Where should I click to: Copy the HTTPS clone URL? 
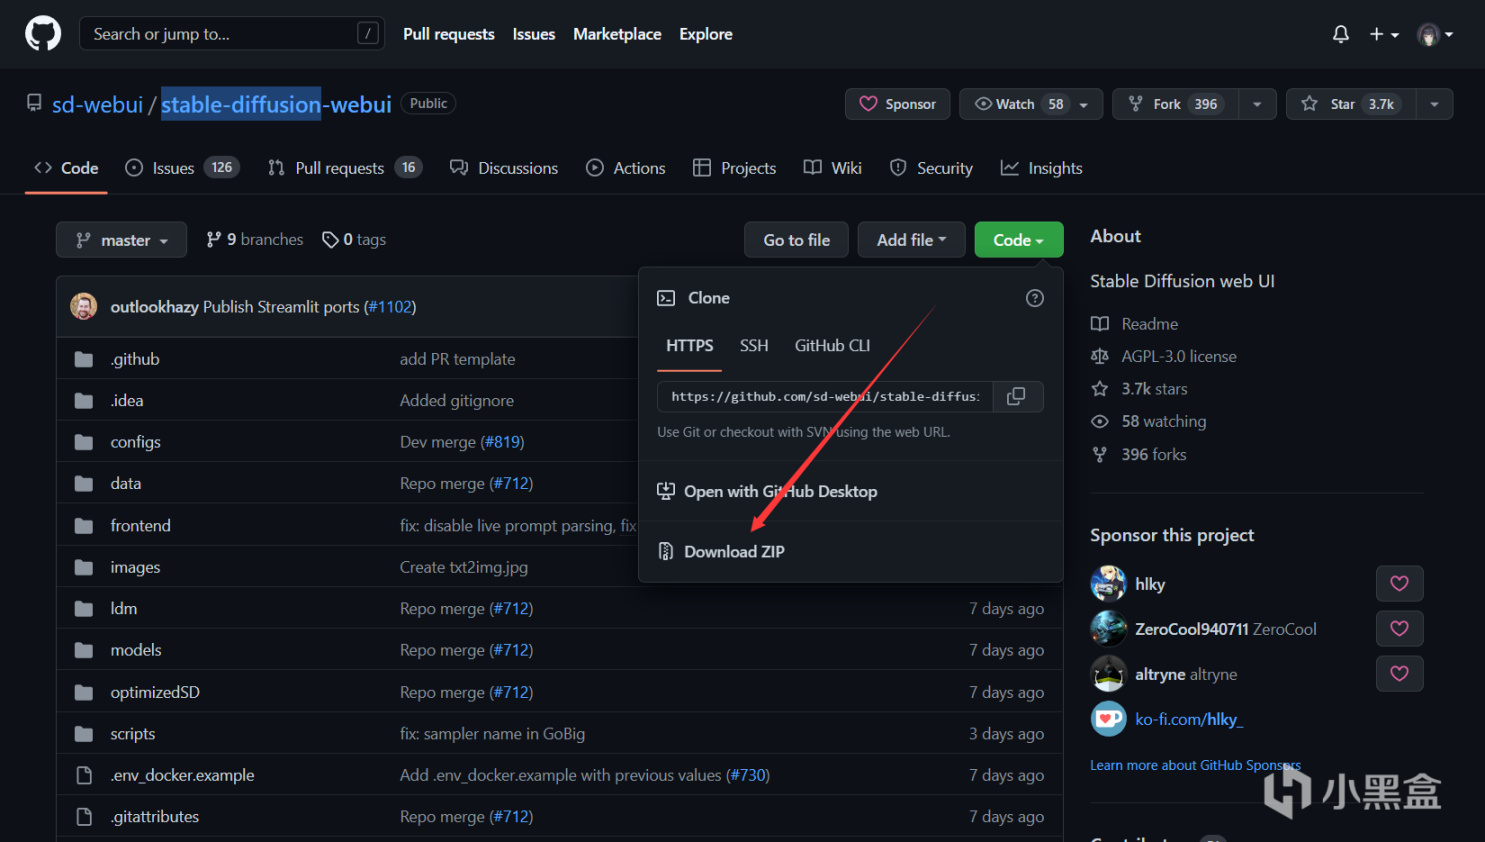(1016, 396)
